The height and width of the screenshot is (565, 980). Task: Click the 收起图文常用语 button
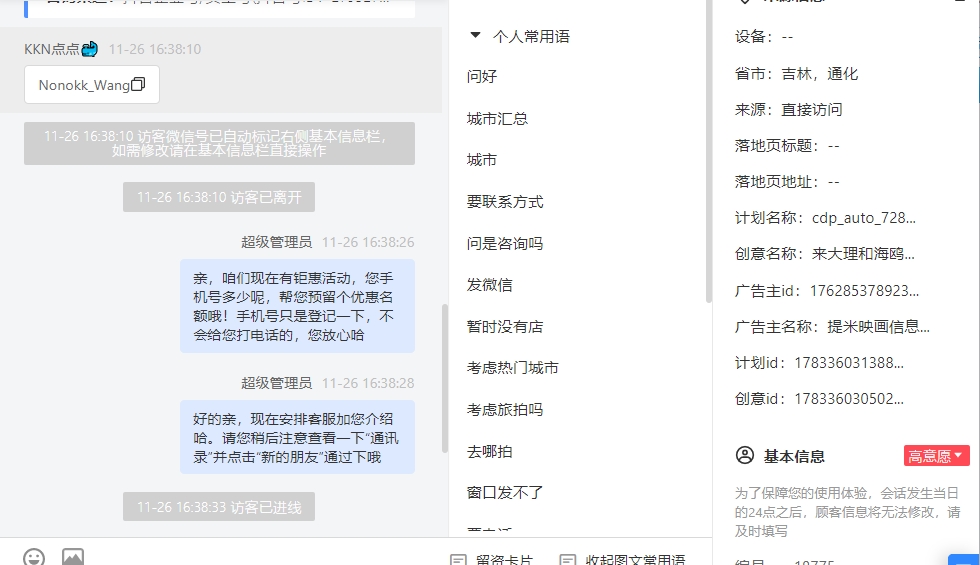622,559
